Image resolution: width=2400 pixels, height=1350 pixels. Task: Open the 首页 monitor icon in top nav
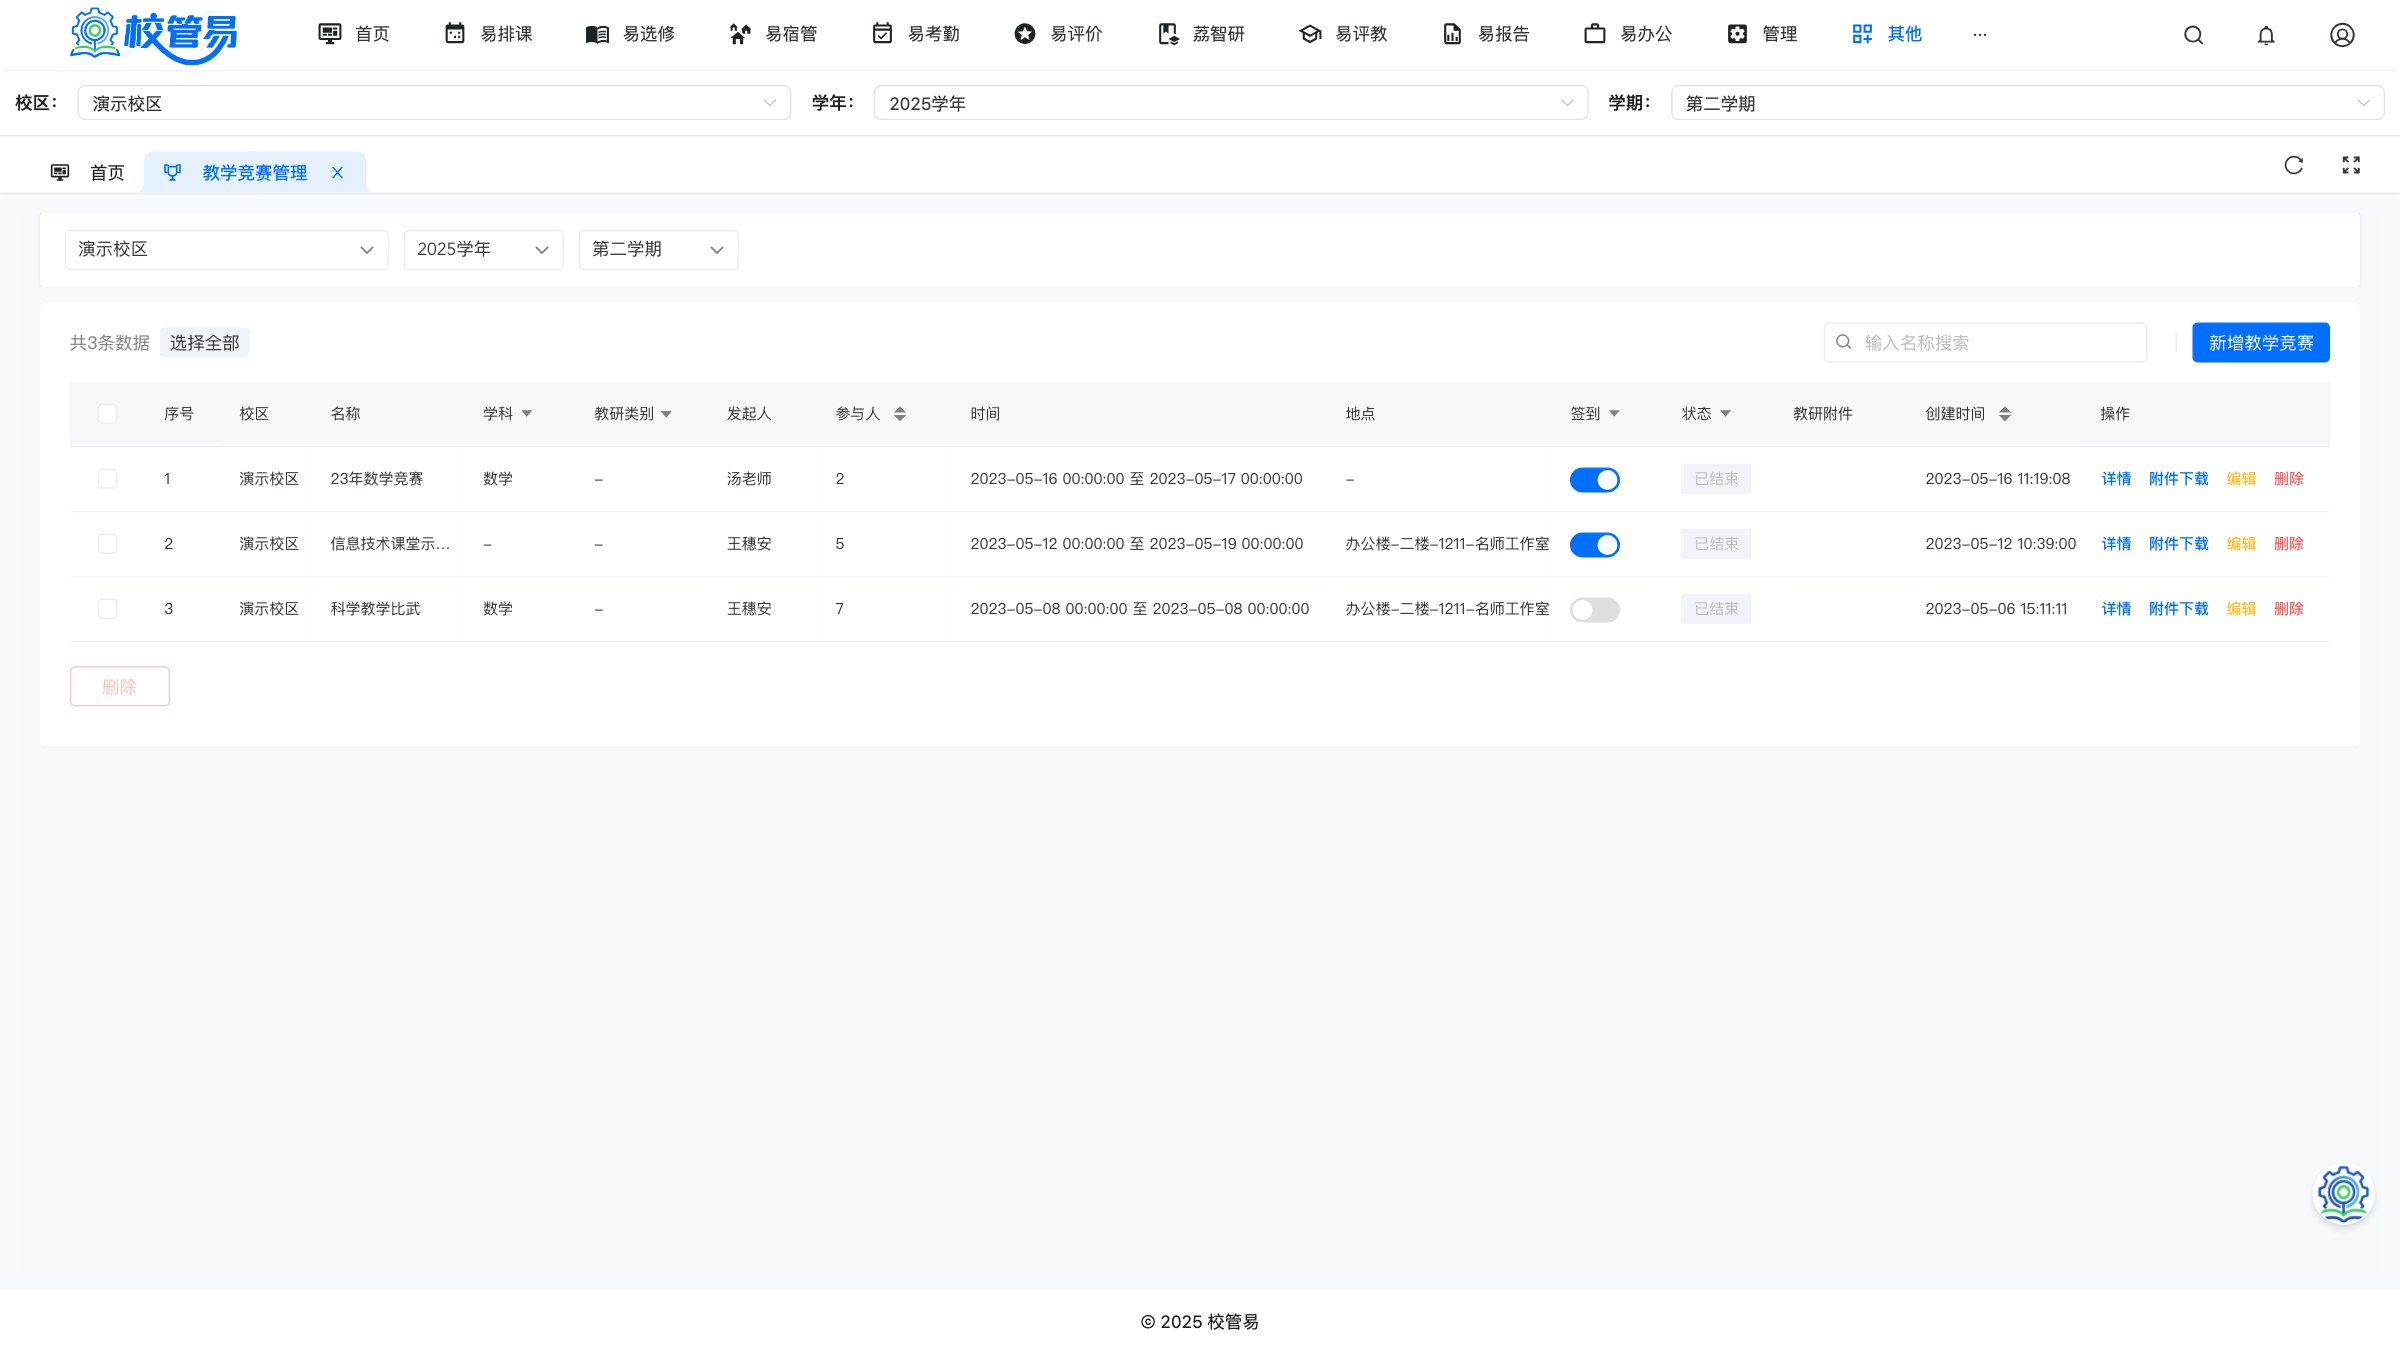tap(330, 34)
